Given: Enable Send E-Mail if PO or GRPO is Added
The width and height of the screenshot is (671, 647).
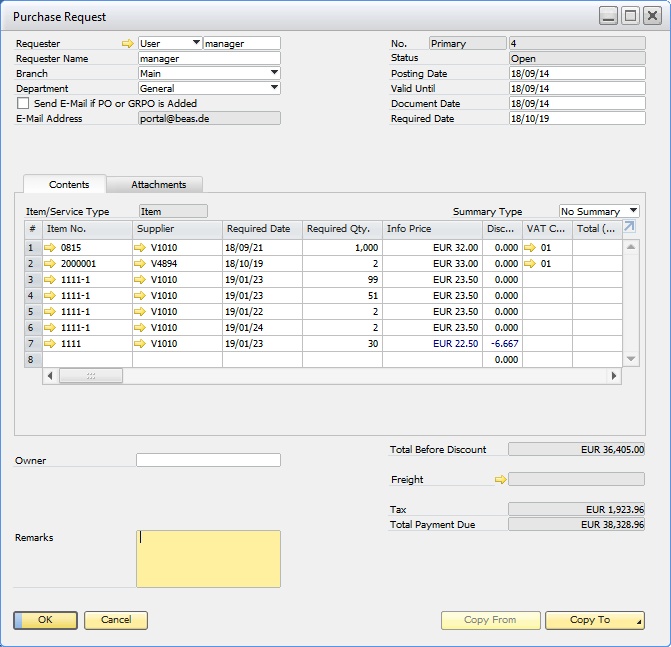Looking at the screenshot, I should 24,103.
